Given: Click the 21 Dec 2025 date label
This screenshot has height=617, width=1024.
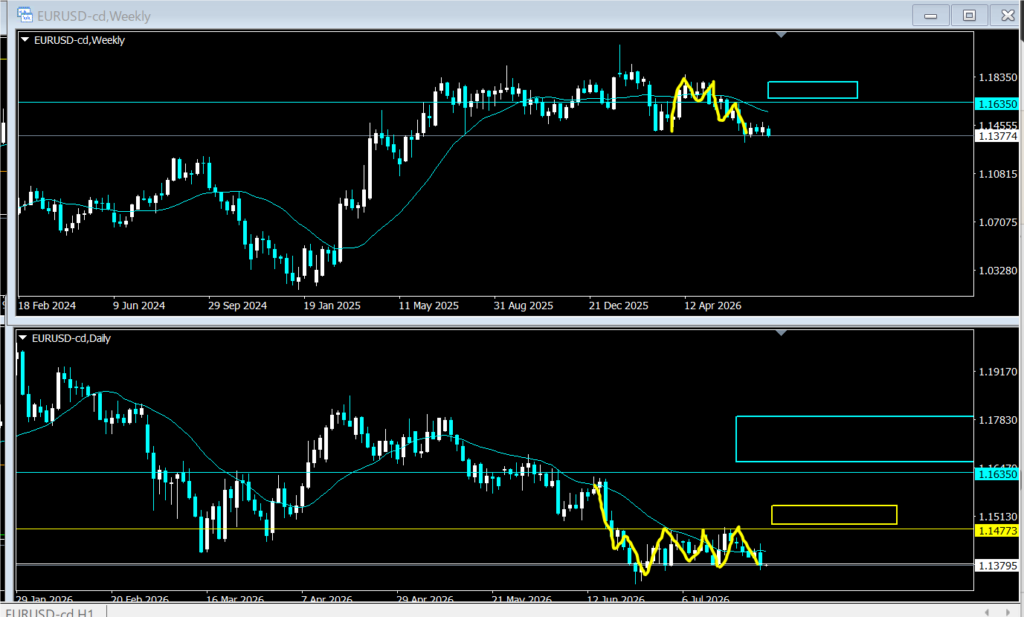Looking at the screenshot, I should coord(618,306).
